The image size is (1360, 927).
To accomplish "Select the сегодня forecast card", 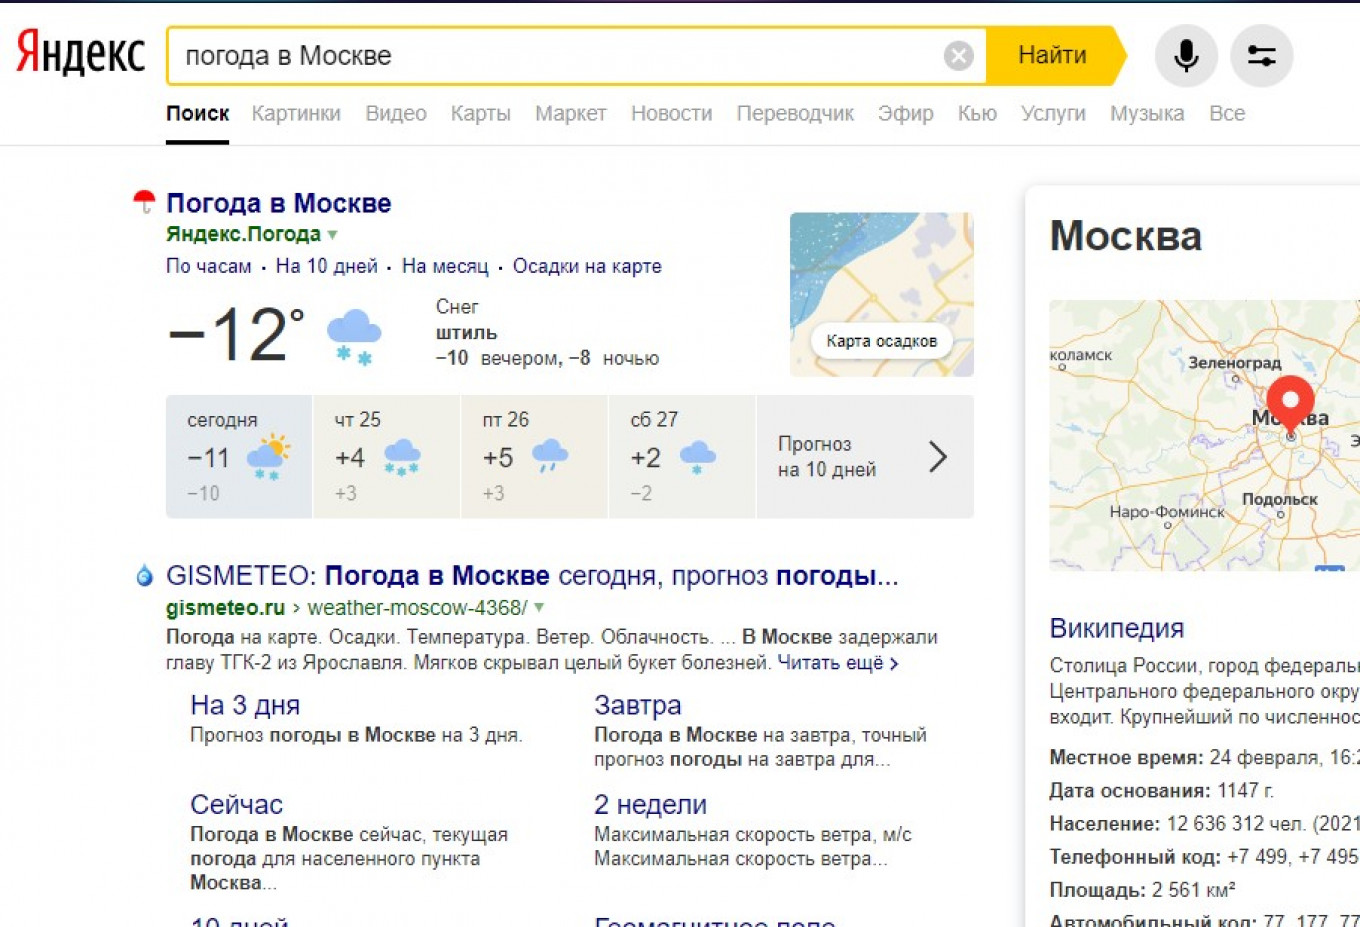I will tap(239, 456).
